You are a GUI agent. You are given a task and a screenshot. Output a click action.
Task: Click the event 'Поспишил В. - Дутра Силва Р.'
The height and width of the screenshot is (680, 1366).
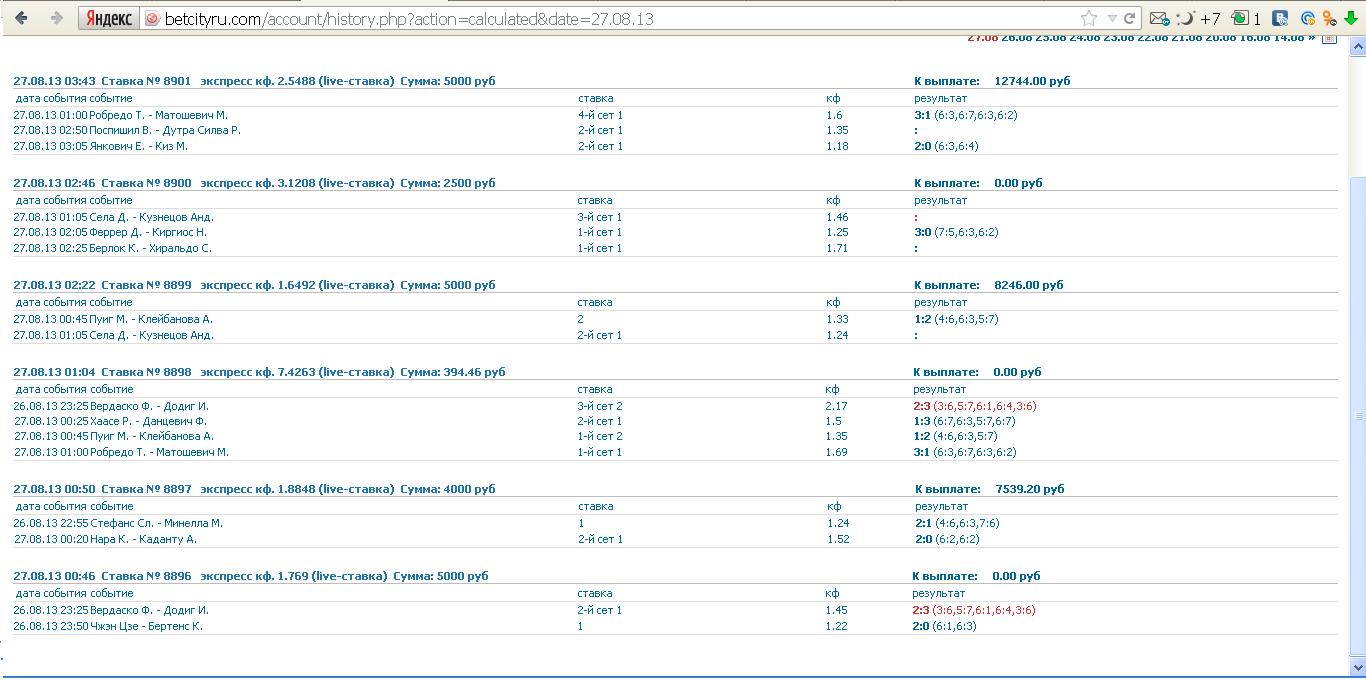coord(165,130)
